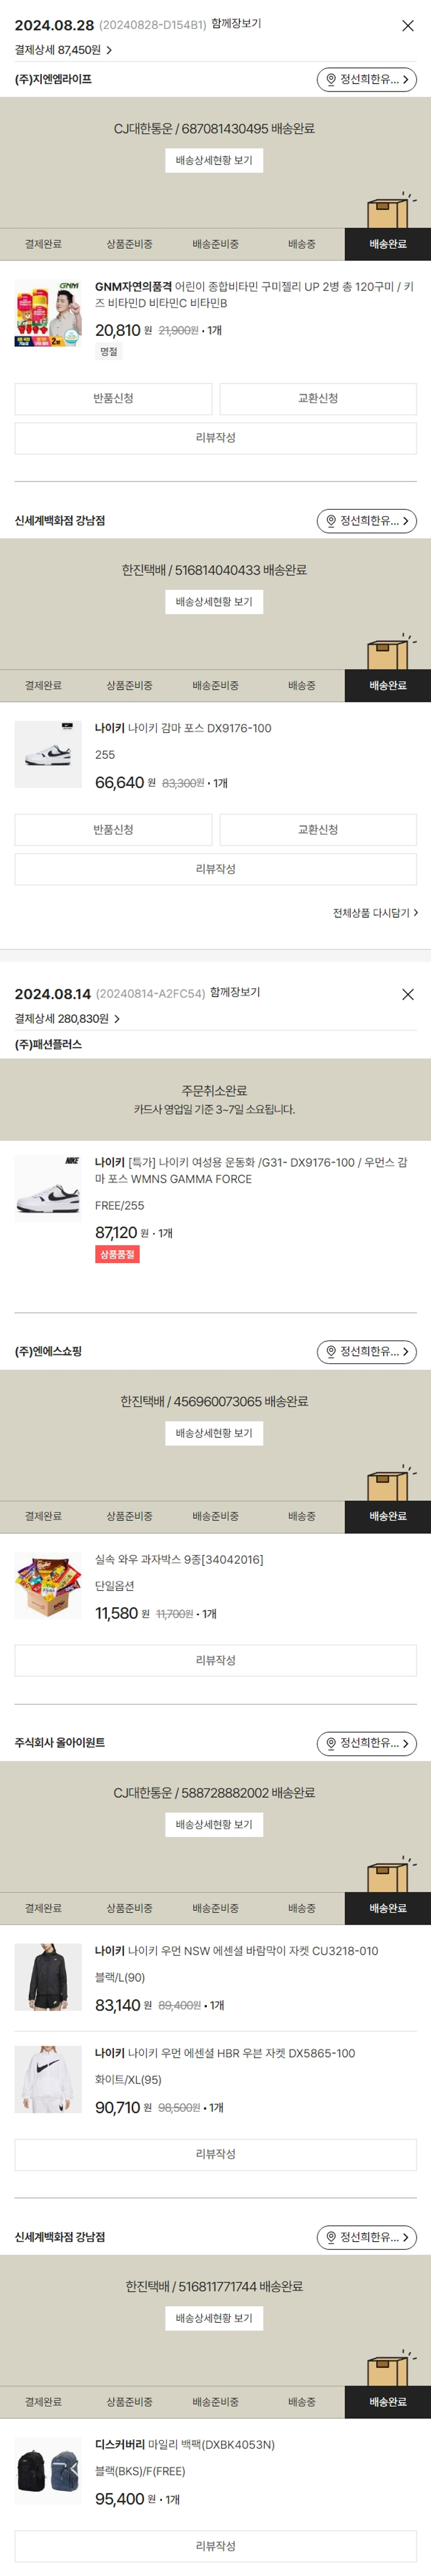Open 함께장보기 for the 2024.08.28 order
431x2576 pixels.
pos(236,24)
